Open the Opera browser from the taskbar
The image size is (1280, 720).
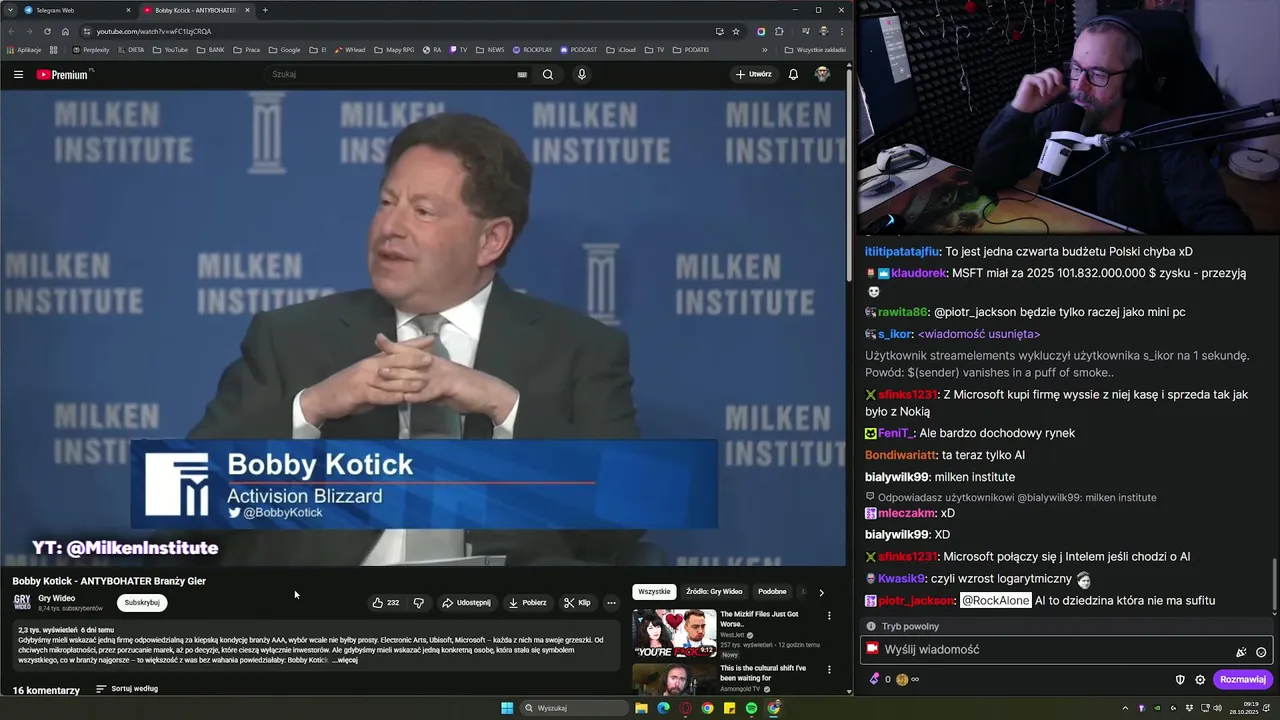click(685, 708)
